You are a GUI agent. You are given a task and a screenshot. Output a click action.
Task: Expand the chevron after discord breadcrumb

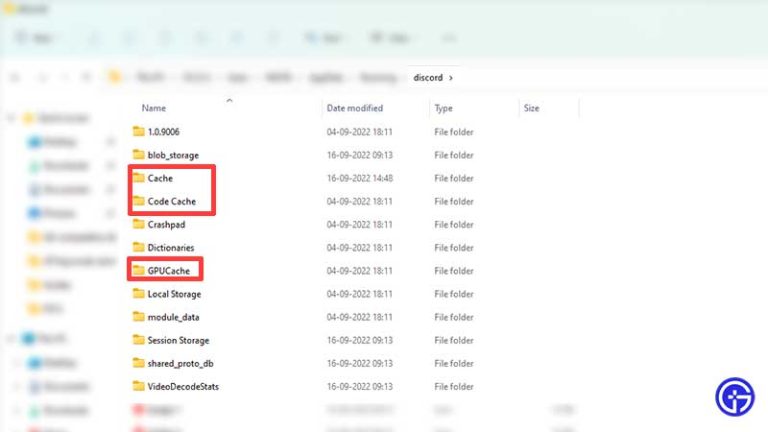point(451,78)
